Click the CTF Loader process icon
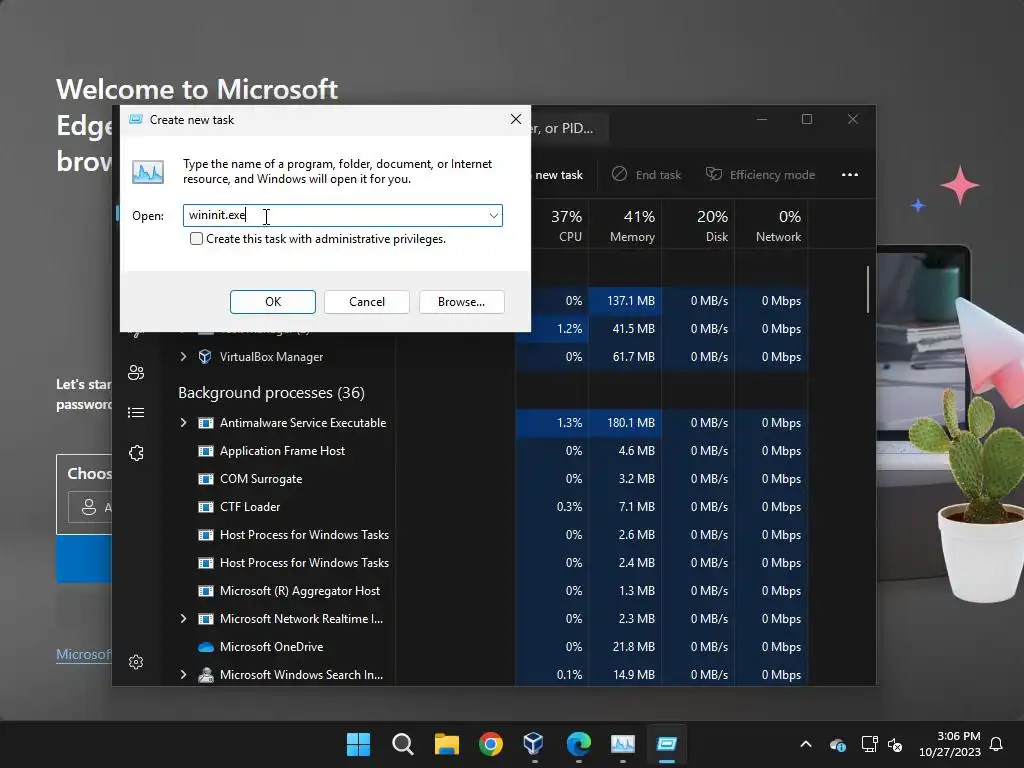The width and height of the screenshot is (1024, 768). coord(206,507)
